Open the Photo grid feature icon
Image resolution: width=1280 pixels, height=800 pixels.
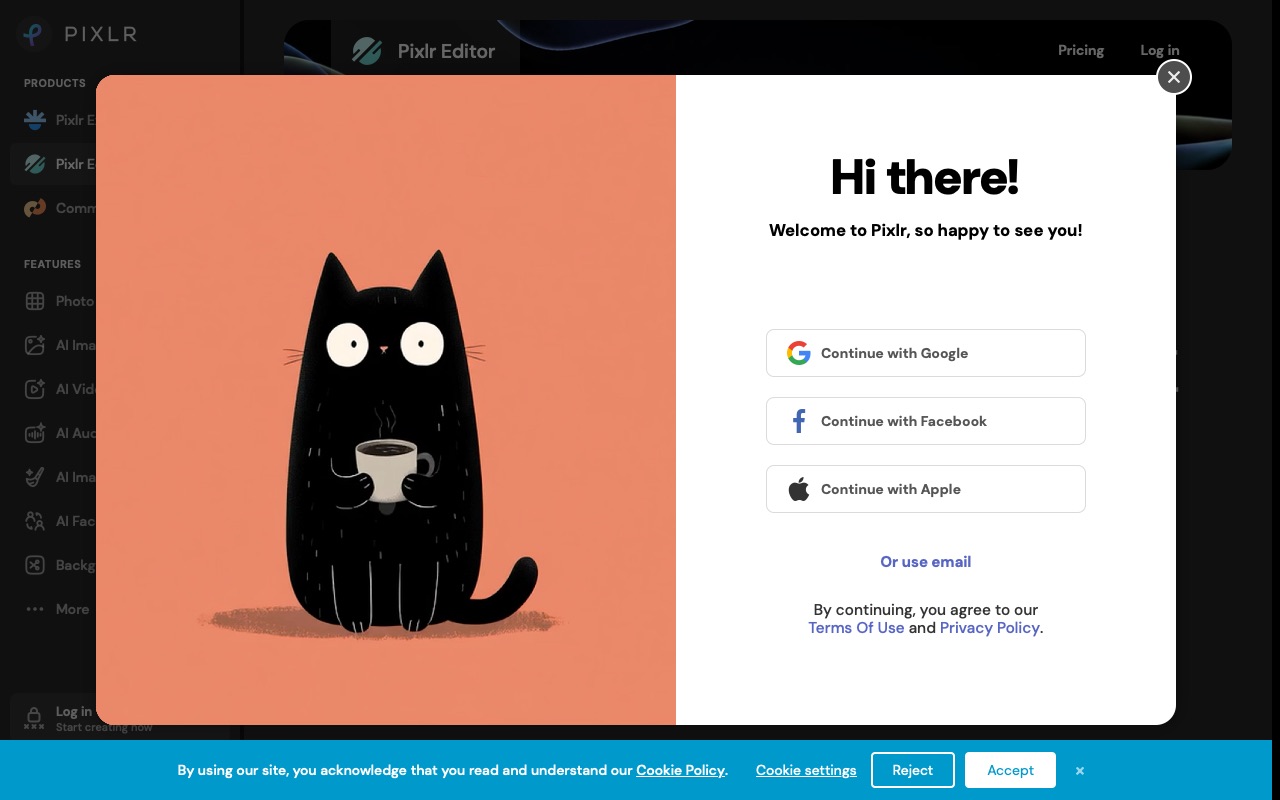[x=35, y=301]
